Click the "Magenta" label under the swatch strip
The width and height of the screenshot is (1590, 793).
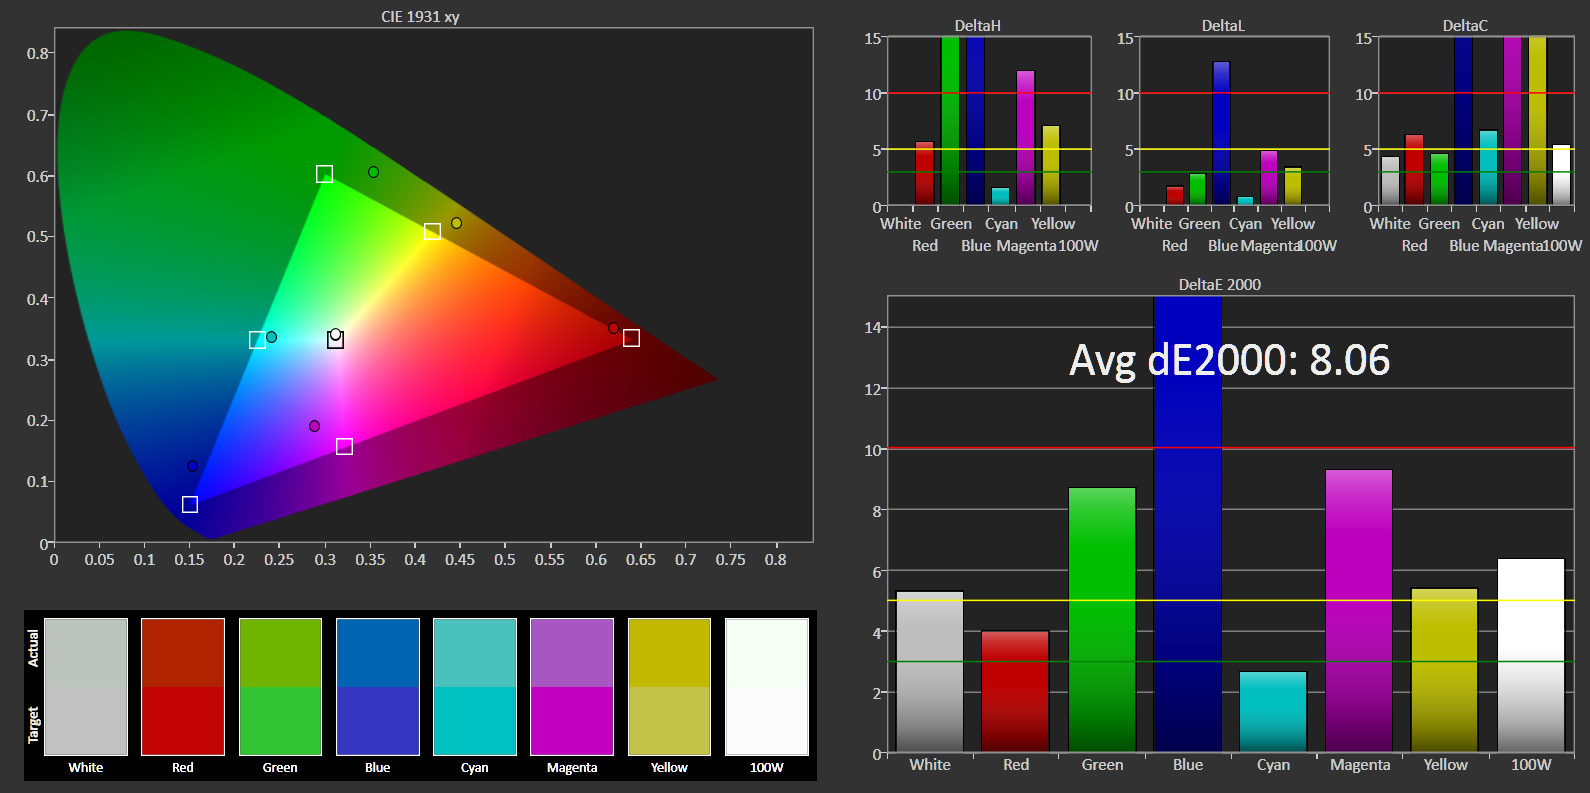point(572,768)
